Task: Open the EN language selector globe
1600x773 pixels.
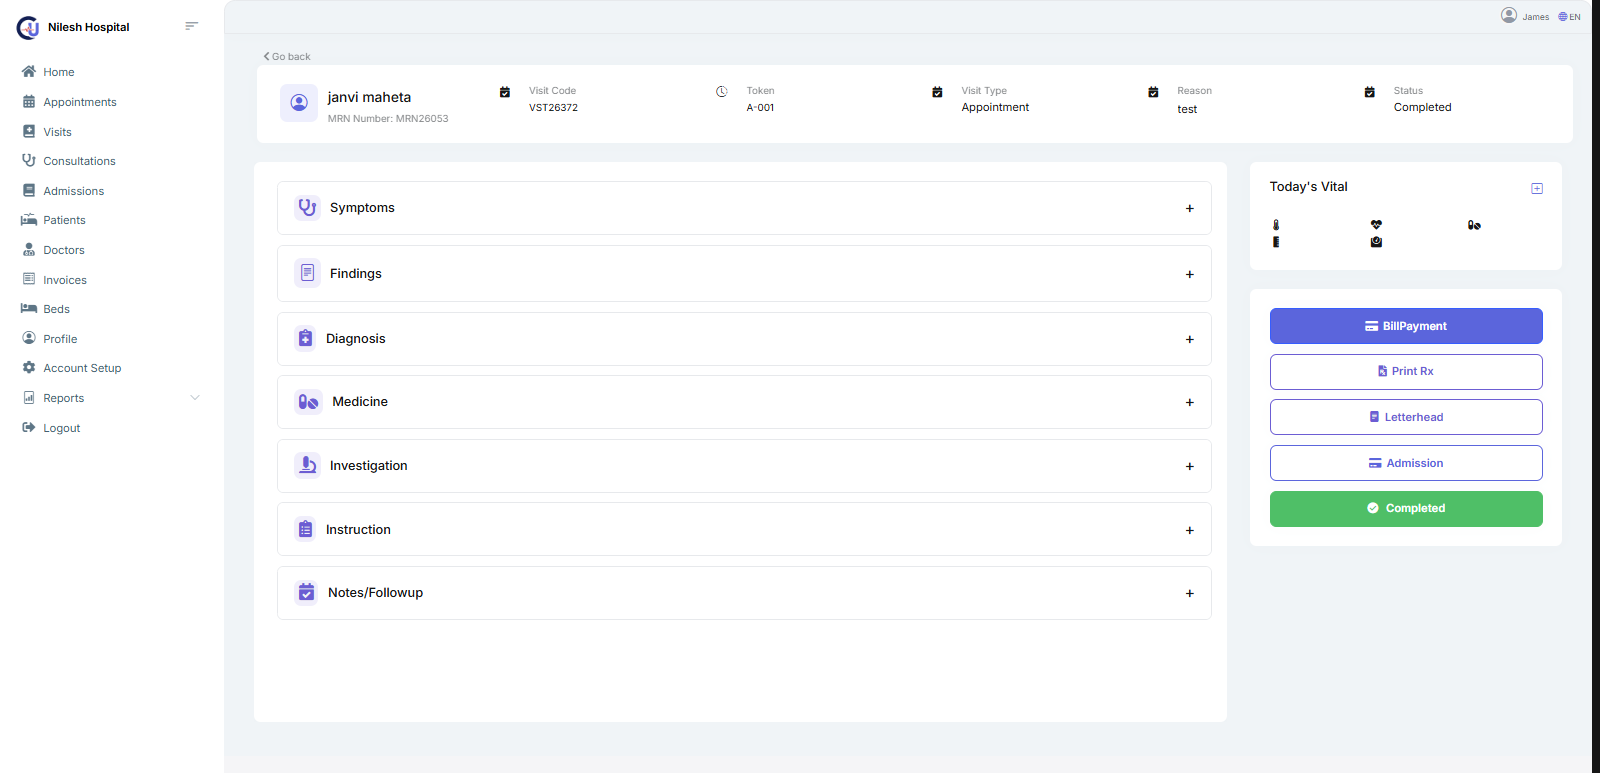Action: [1563, 17]
